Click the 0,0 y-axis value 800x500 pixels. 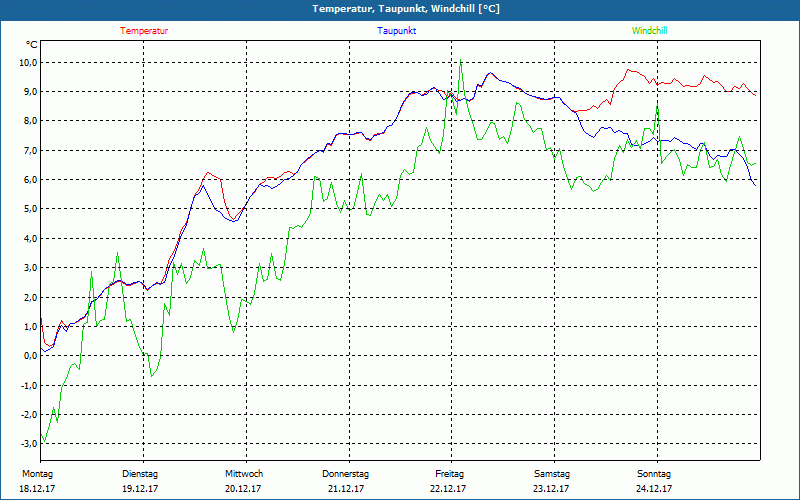point(30,356)
